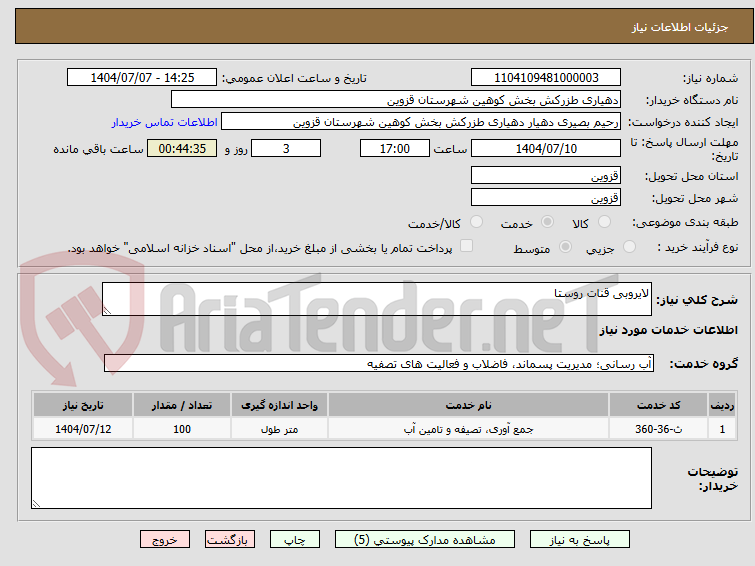The height and width of the screenshot is (566, 755).
Task: Click the ردیف column header
Action: point(722,405)
